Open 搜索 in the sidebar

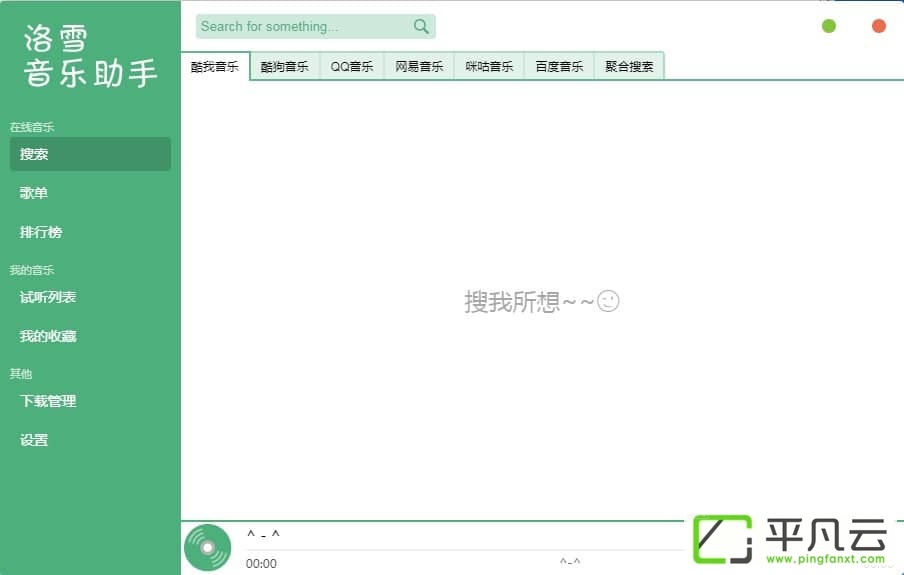coord(90,154)
